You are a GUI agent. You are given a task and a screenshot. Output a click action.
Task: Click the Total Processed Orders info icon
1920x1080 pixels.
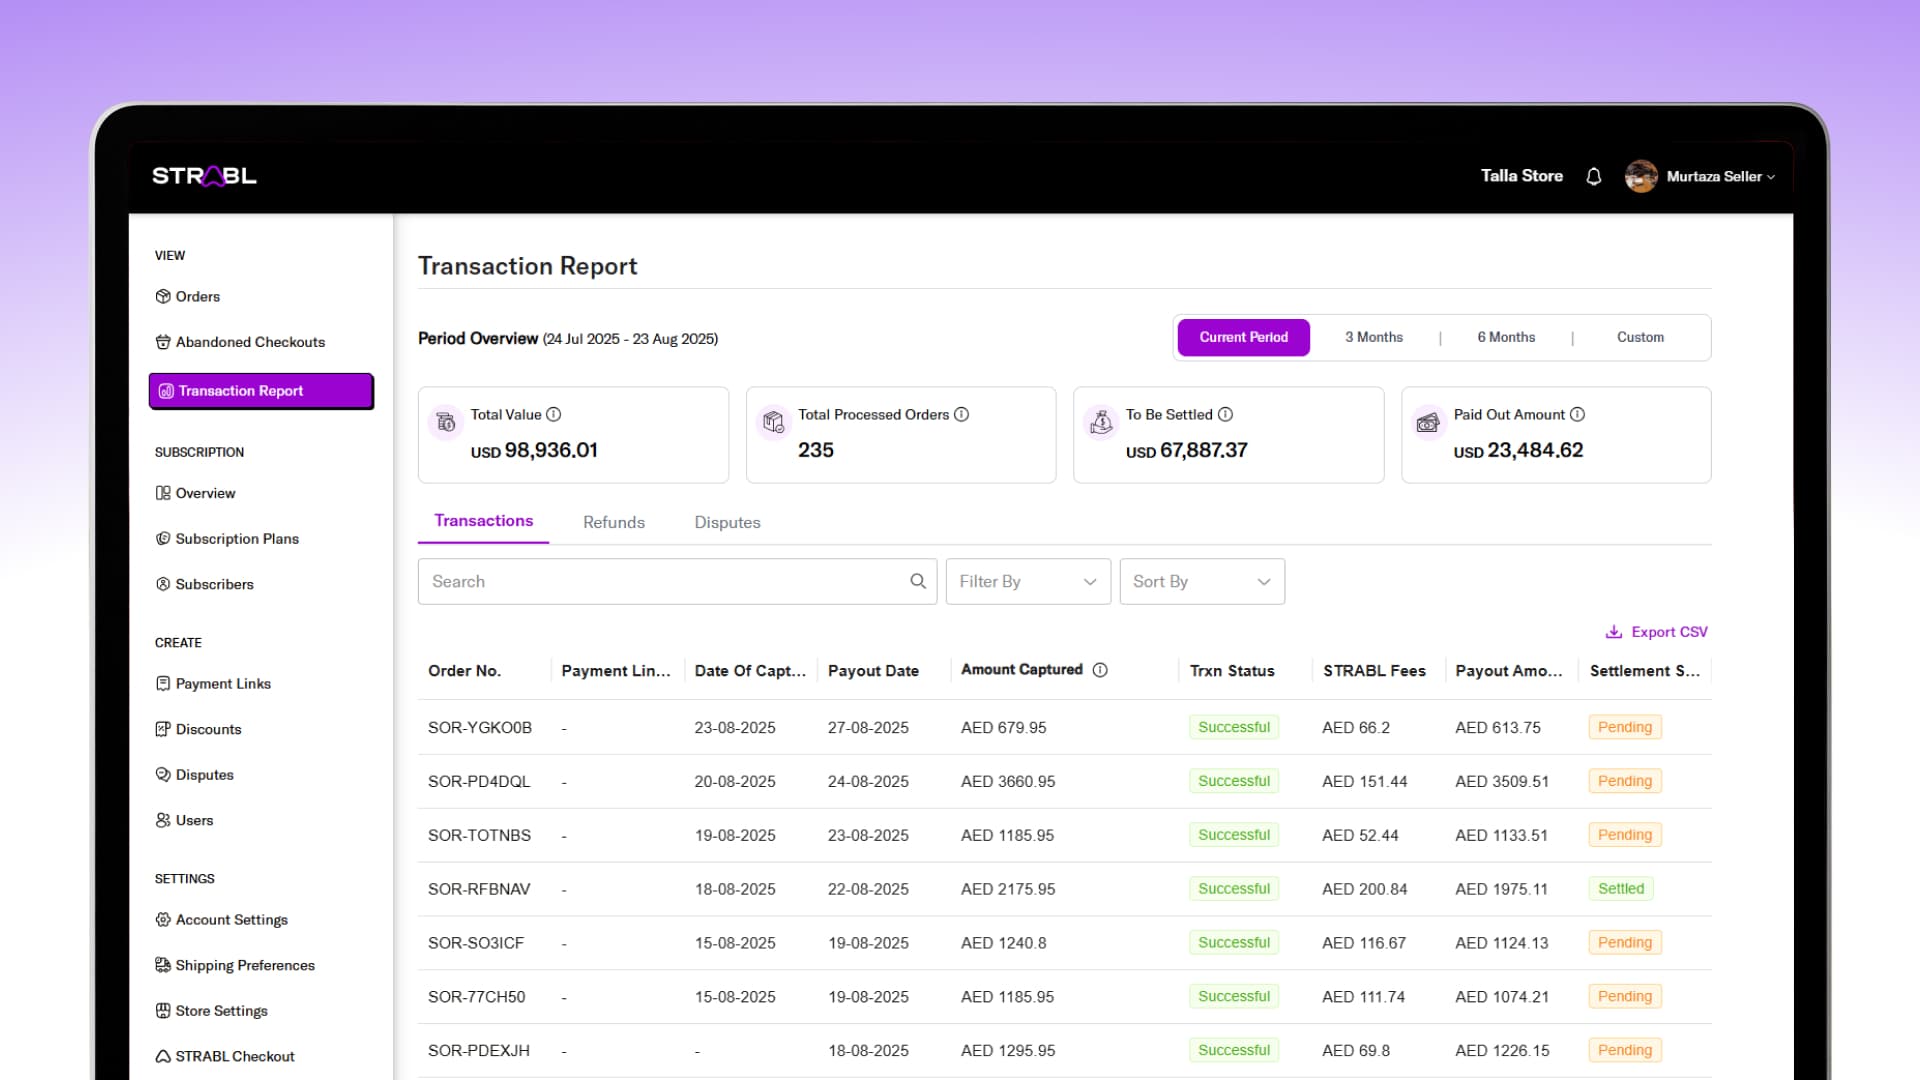coord(961,414)
